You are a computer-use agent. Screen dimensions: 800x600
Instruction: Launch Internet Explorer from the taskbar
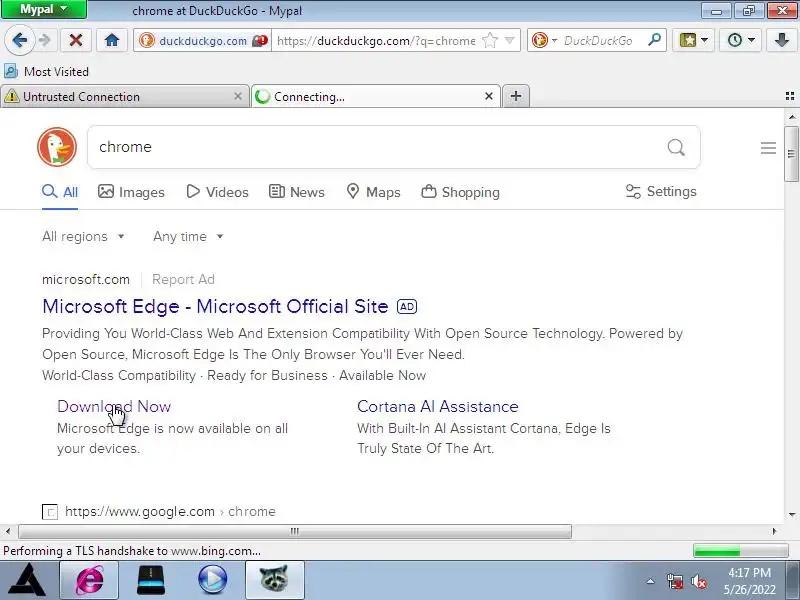click(89, 580)
